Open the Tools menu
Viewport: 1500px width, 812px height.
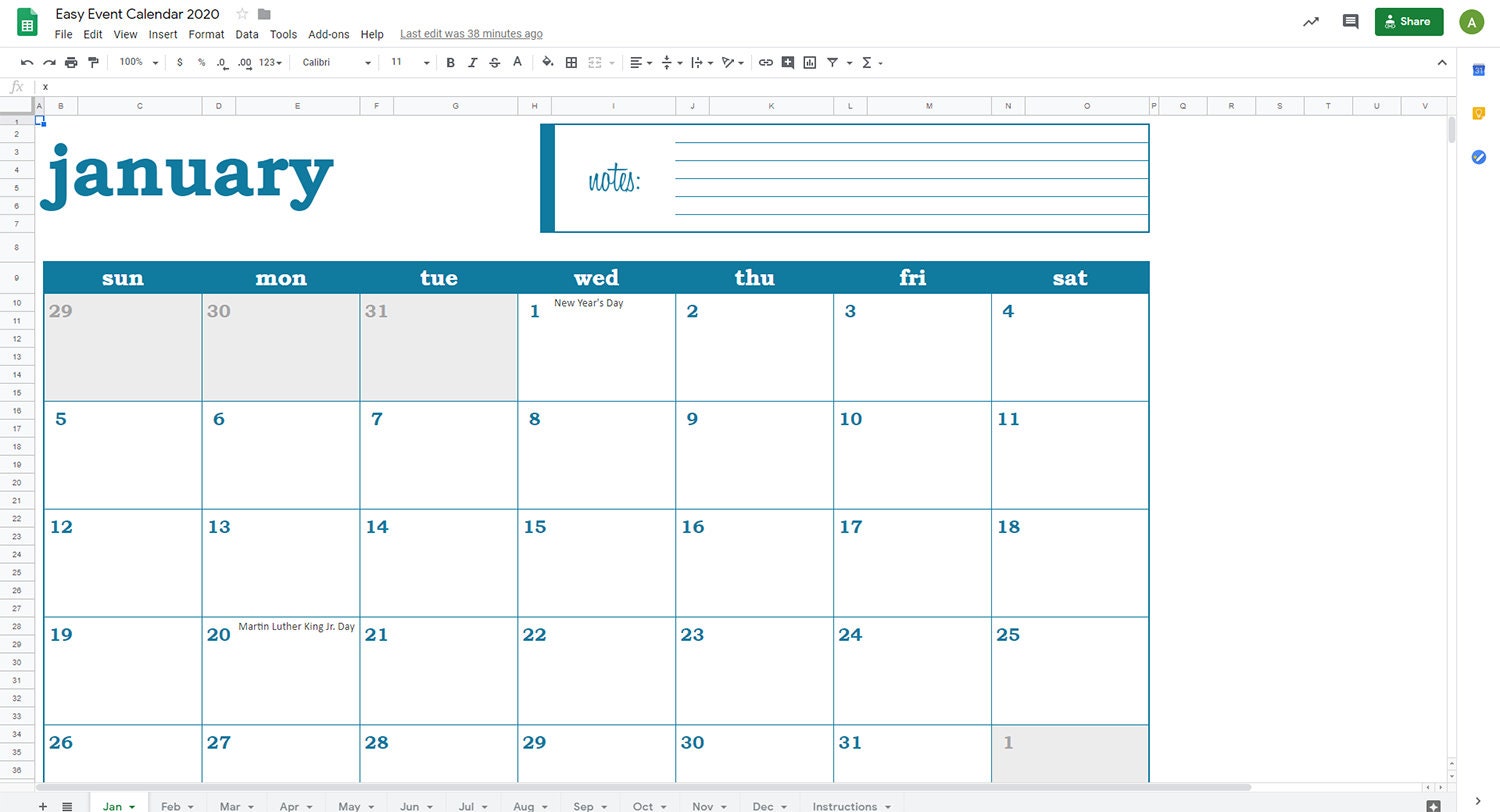[283, 34]
